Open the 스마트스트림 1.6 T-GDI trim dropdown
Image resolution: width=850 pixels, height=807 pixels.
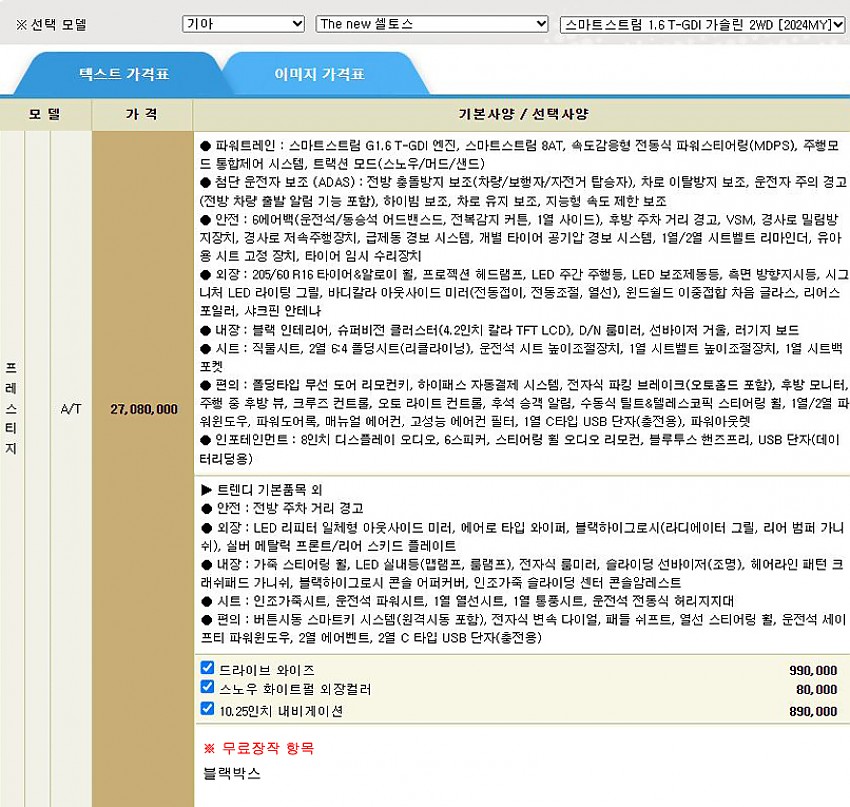click(703, 24)
